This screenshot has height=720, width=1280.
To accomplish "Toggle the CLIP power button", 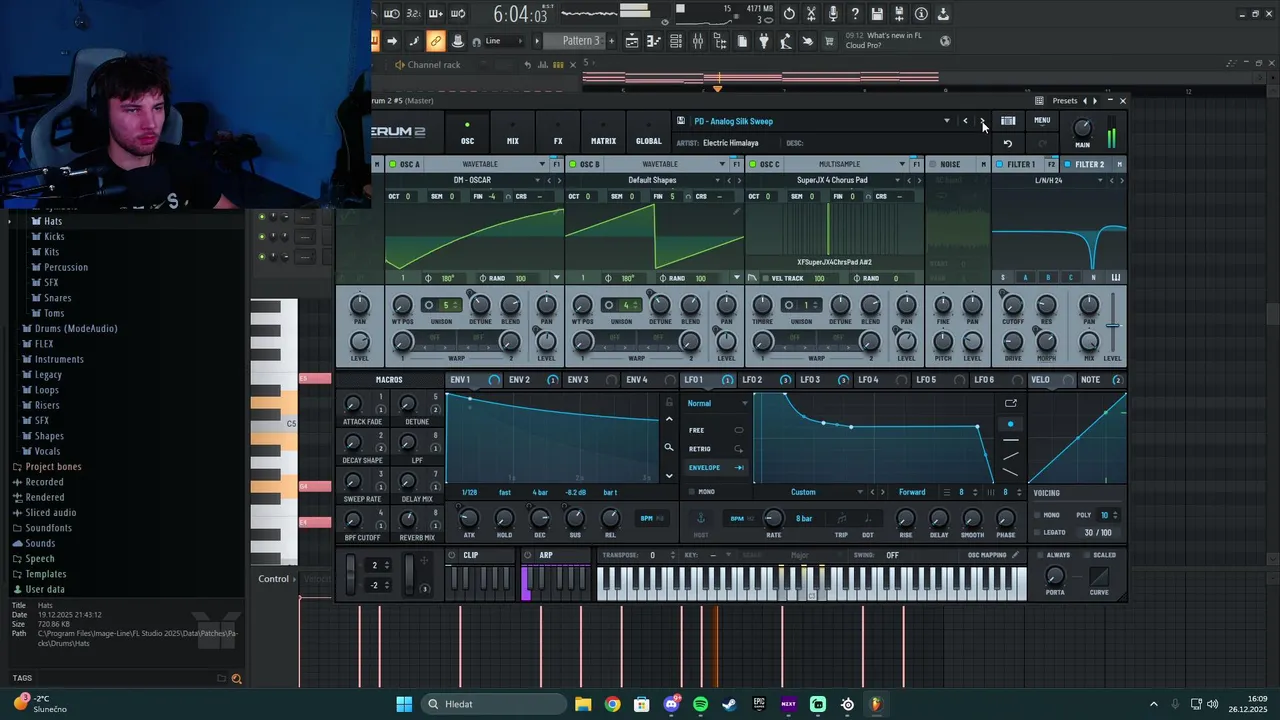I will coord(452,555).
